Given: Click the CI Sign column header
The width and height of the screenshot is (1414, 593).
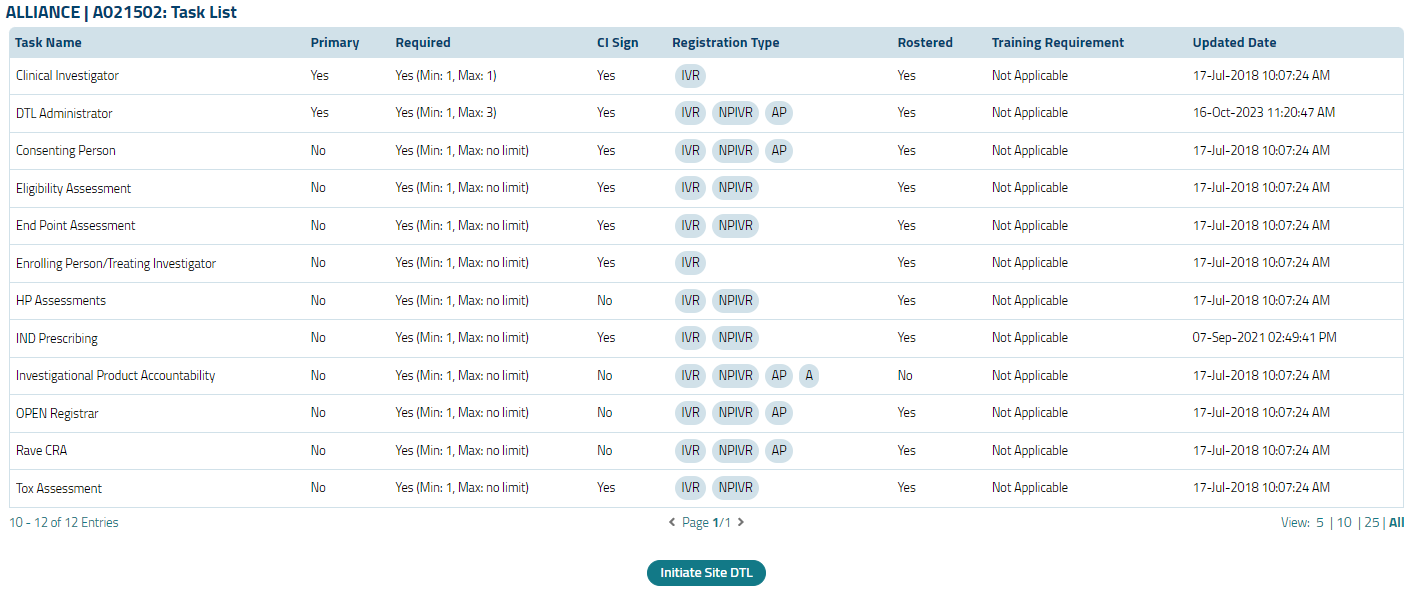Looking at the screenshot, I should (x=617, y=43).
